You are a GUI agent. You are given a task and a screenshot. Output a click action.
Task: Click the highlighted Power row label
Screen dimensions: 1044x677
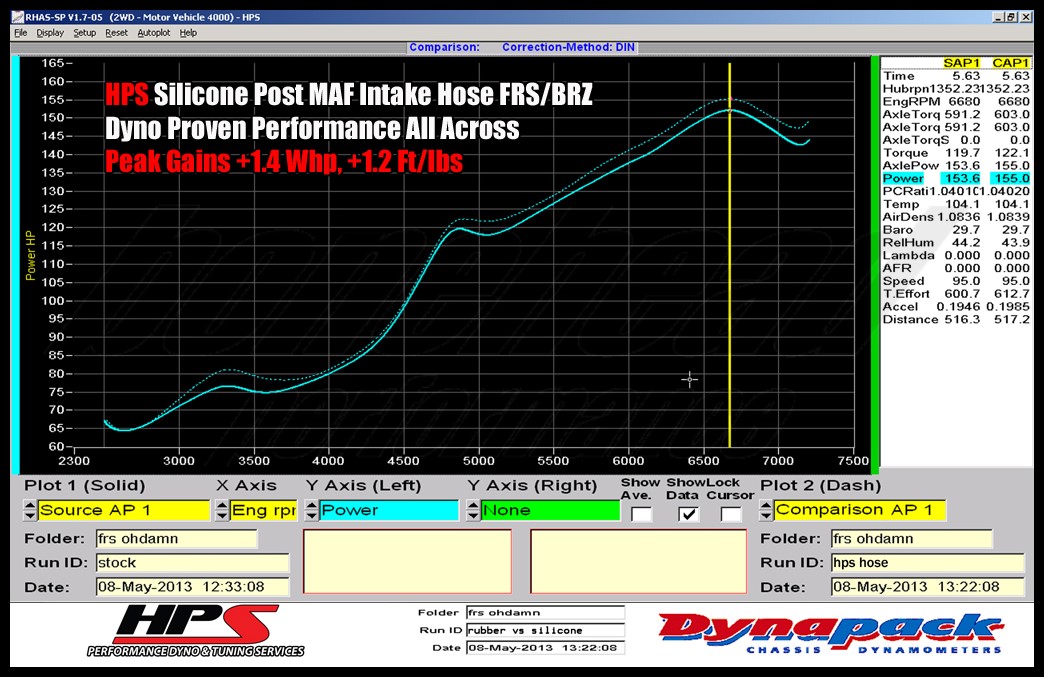pyautogui.click(x=904, y=178)
